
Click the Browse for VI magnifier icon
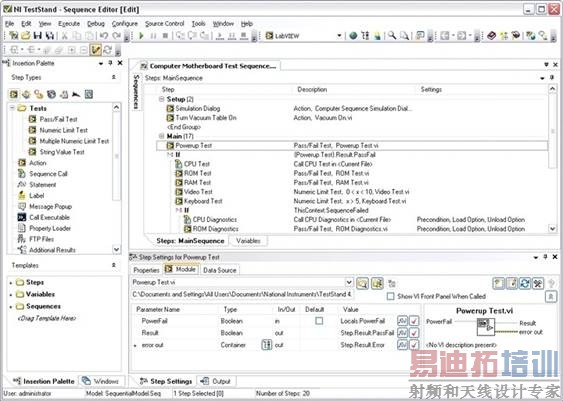362,283
